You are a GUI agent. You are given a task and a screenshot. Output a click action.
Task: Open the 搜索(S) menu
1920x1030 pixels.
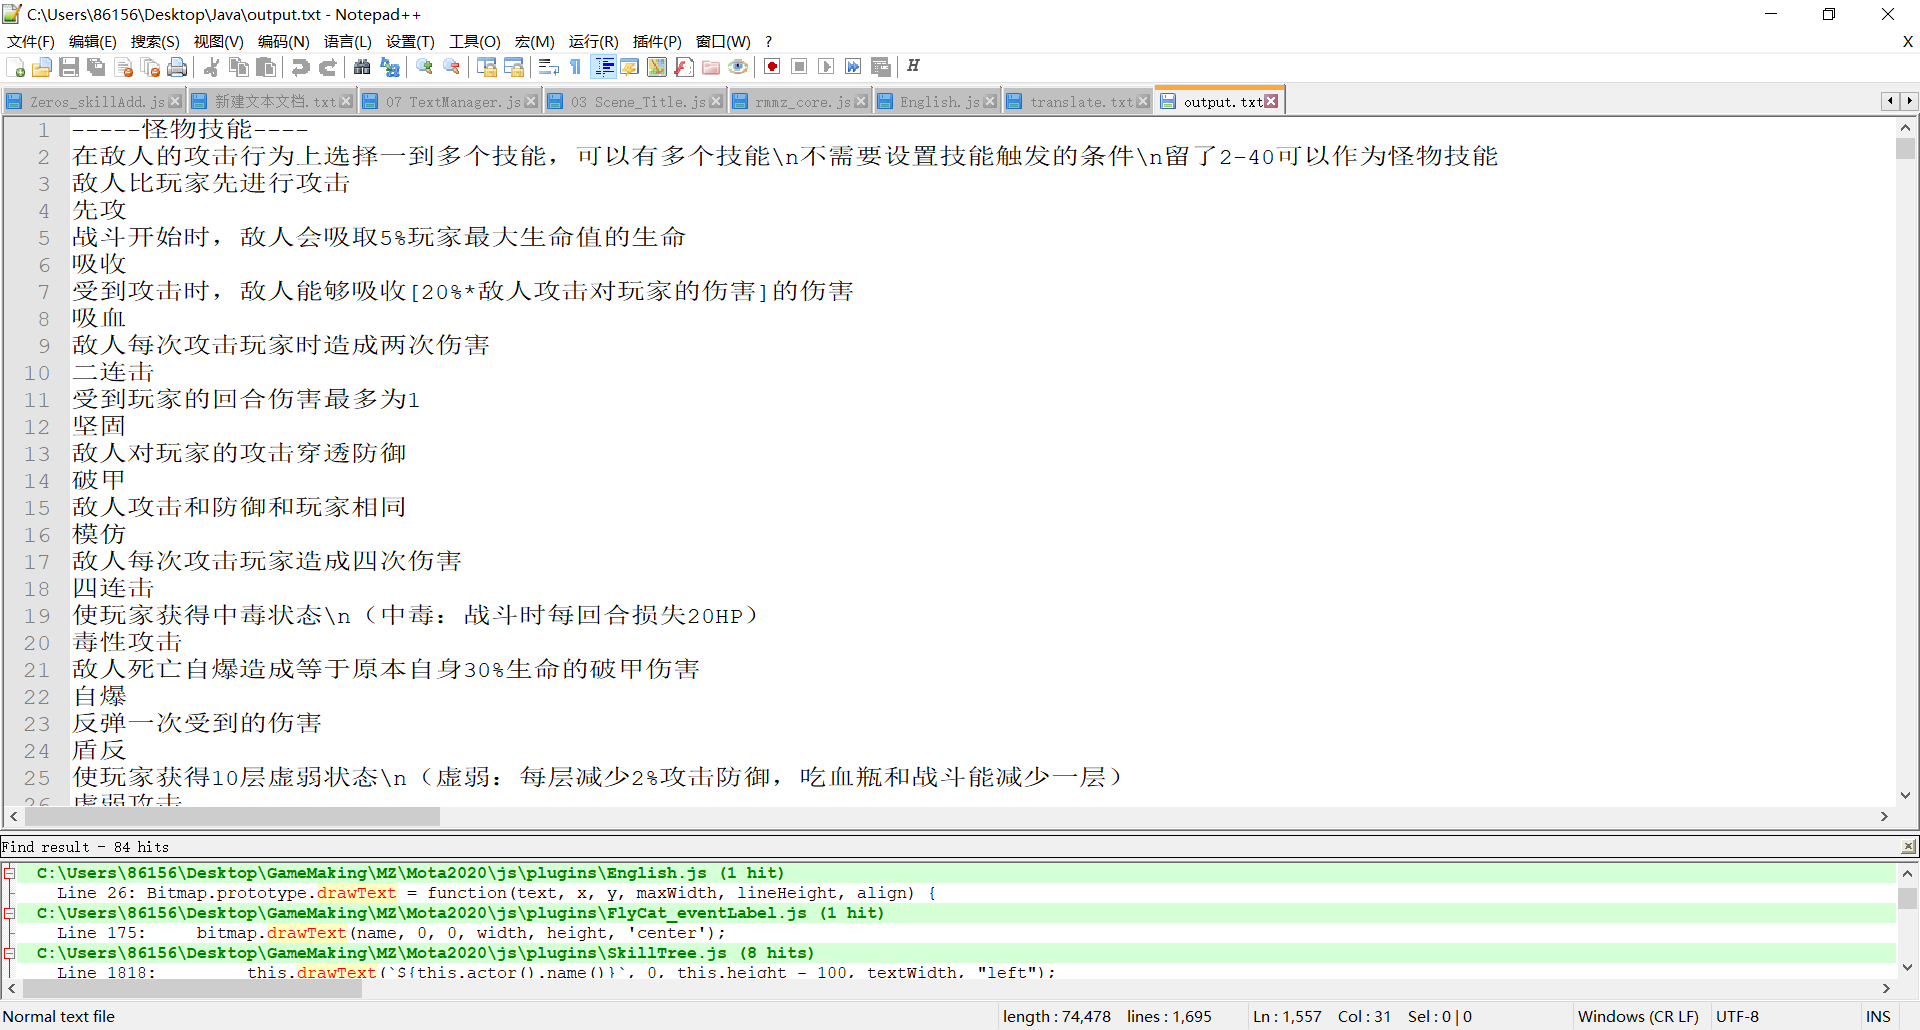tap(155, 41)
